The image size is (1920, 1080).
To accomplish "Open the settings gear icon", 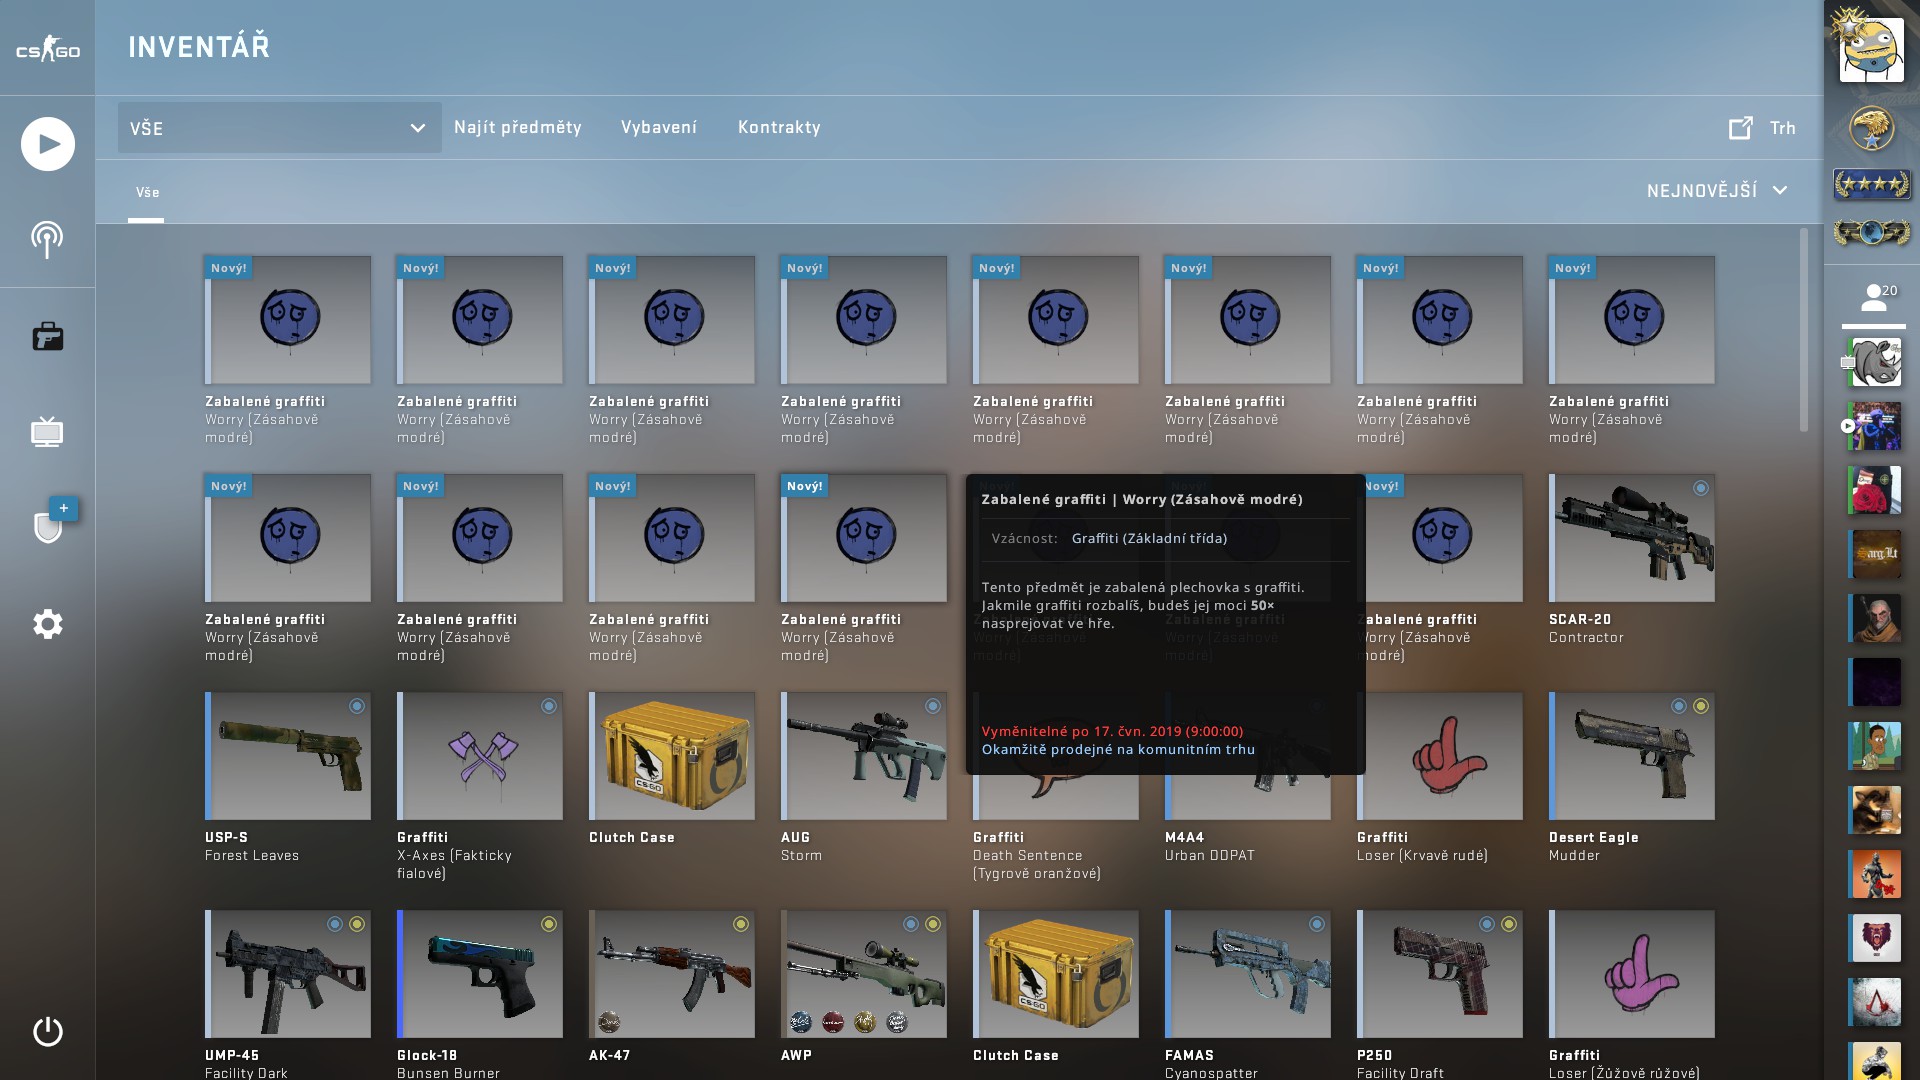I will [x=47, y=624].
